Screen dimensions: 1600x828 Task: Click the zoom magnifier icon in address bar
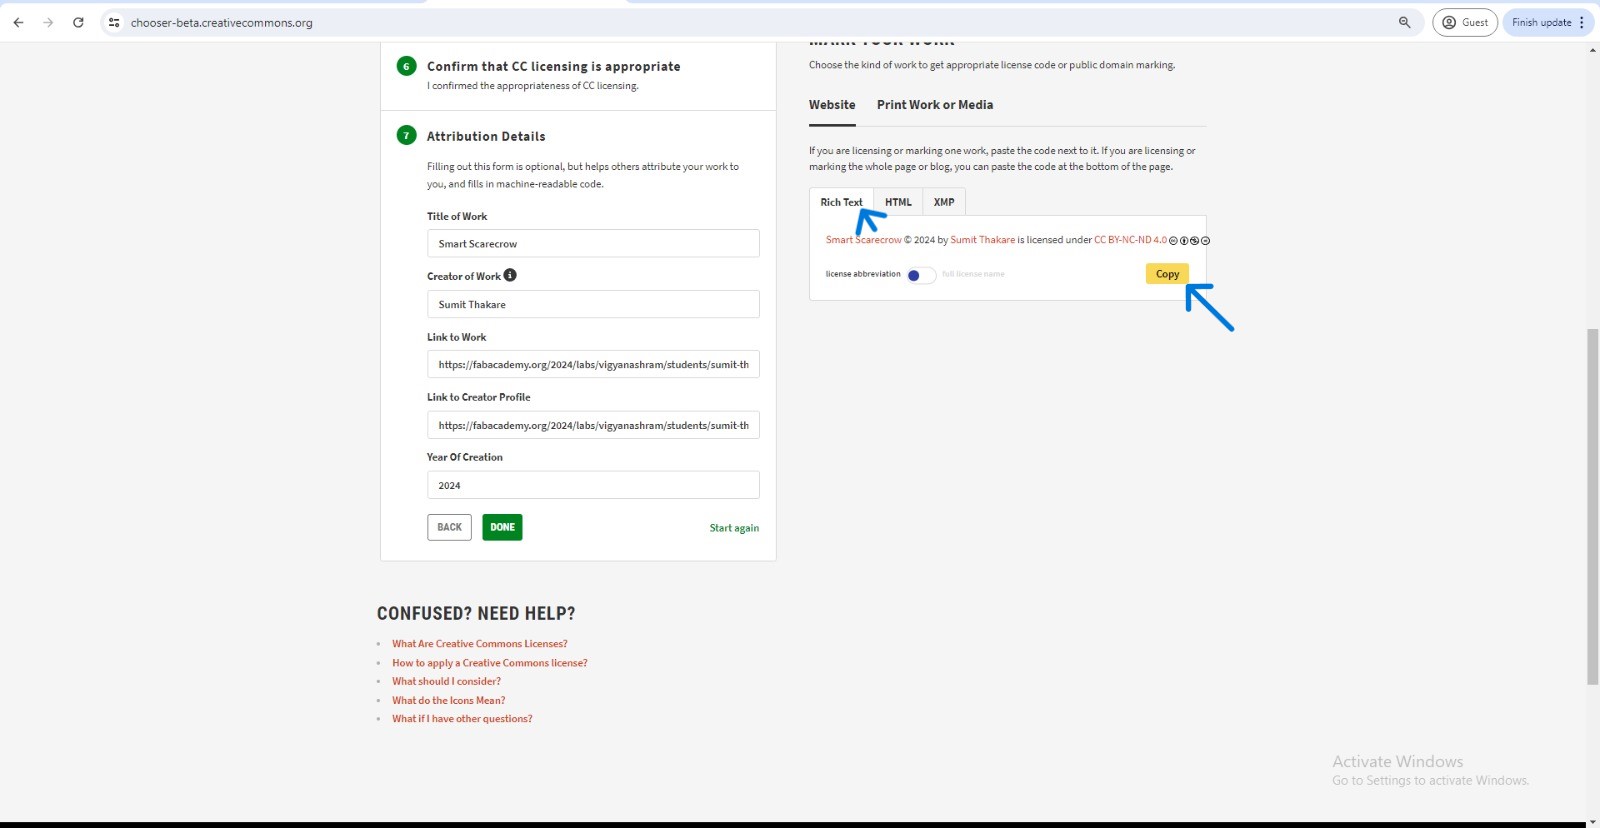pyautogui.click(x=1405, y=22)
